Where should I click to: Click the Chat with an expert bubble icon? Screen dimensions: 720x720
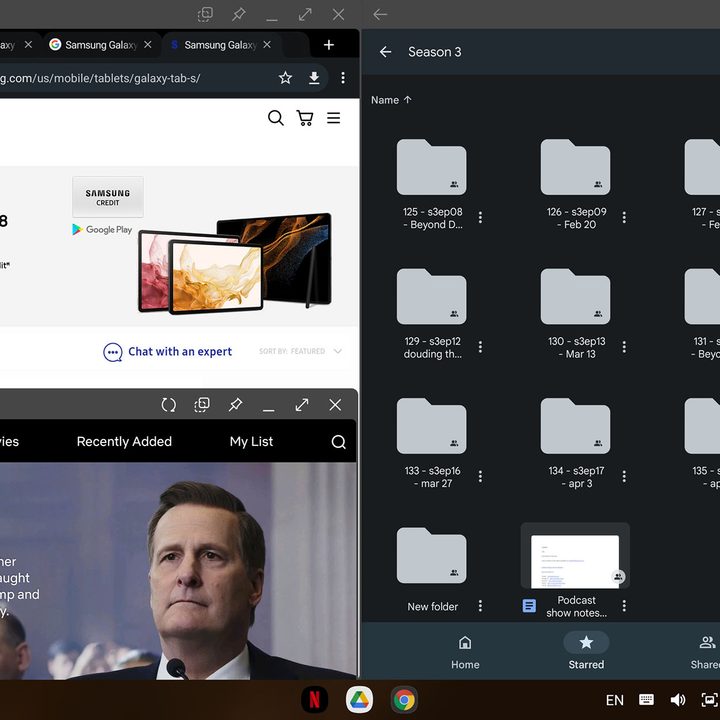(x=112, y=352)
